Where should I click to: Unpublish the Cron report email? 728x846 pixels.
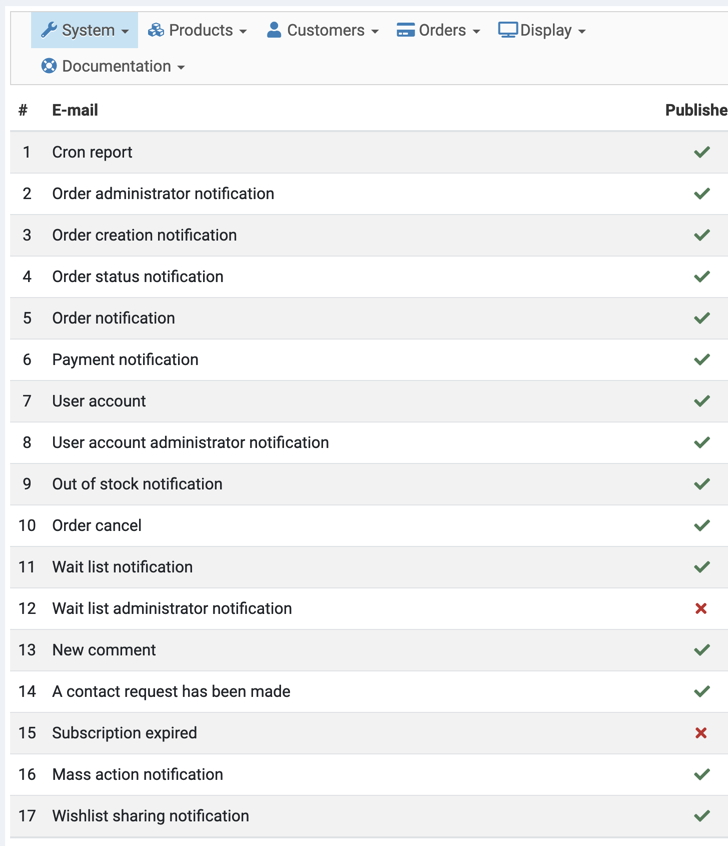click(x=701, y=152)
